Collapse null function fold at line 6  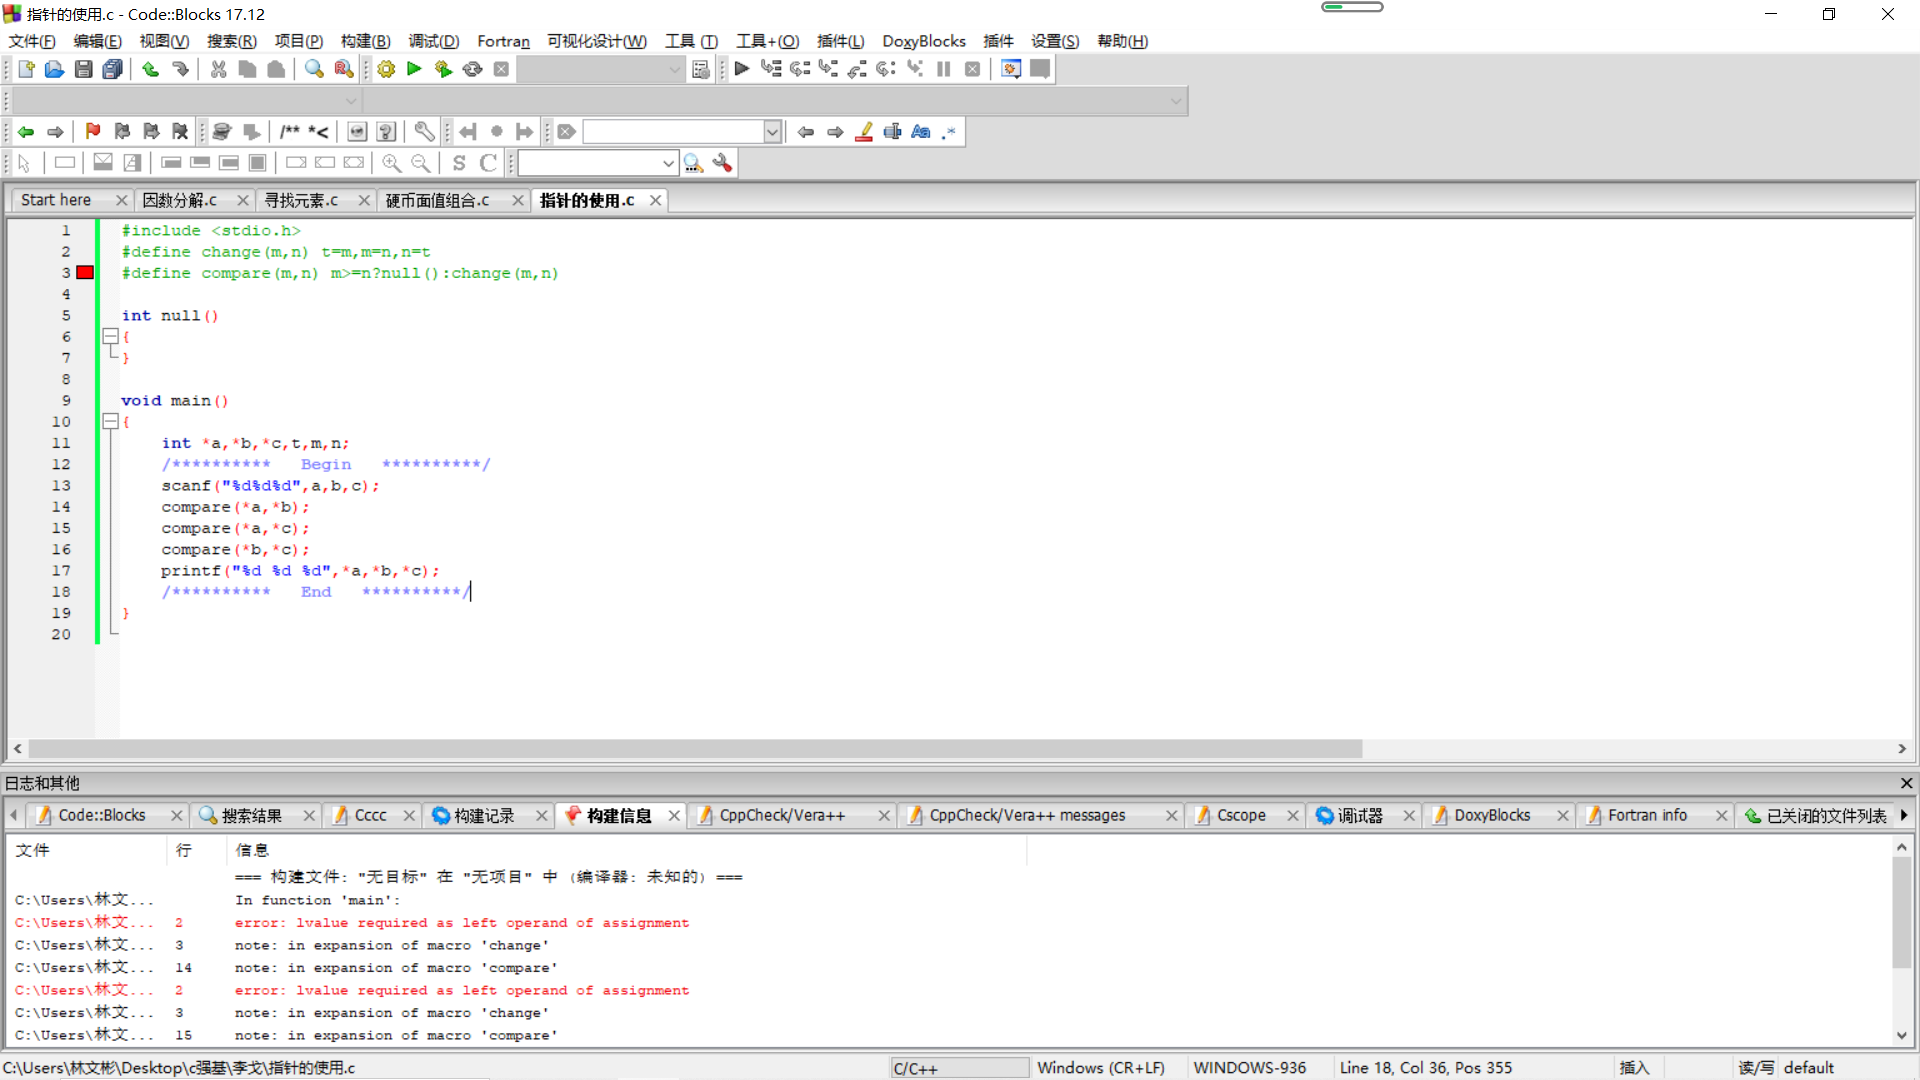(111, 336)
